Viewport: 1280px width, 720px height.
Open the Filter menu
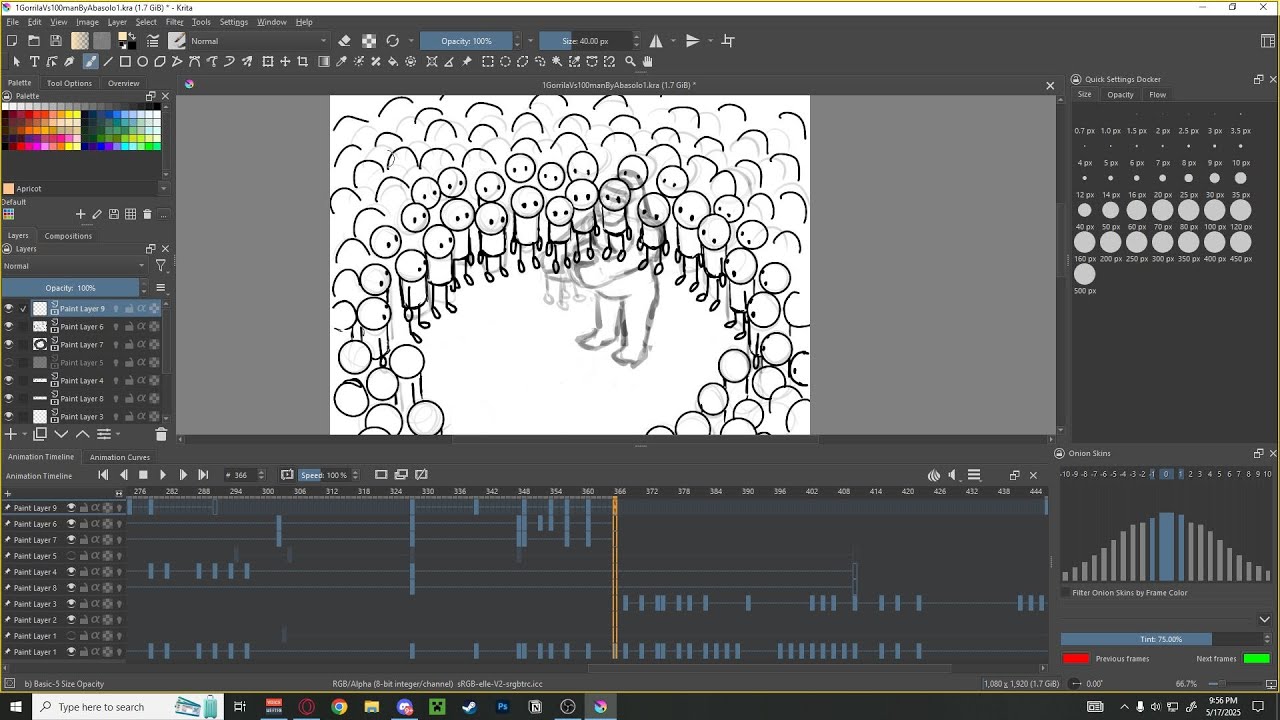click(174, 22)
